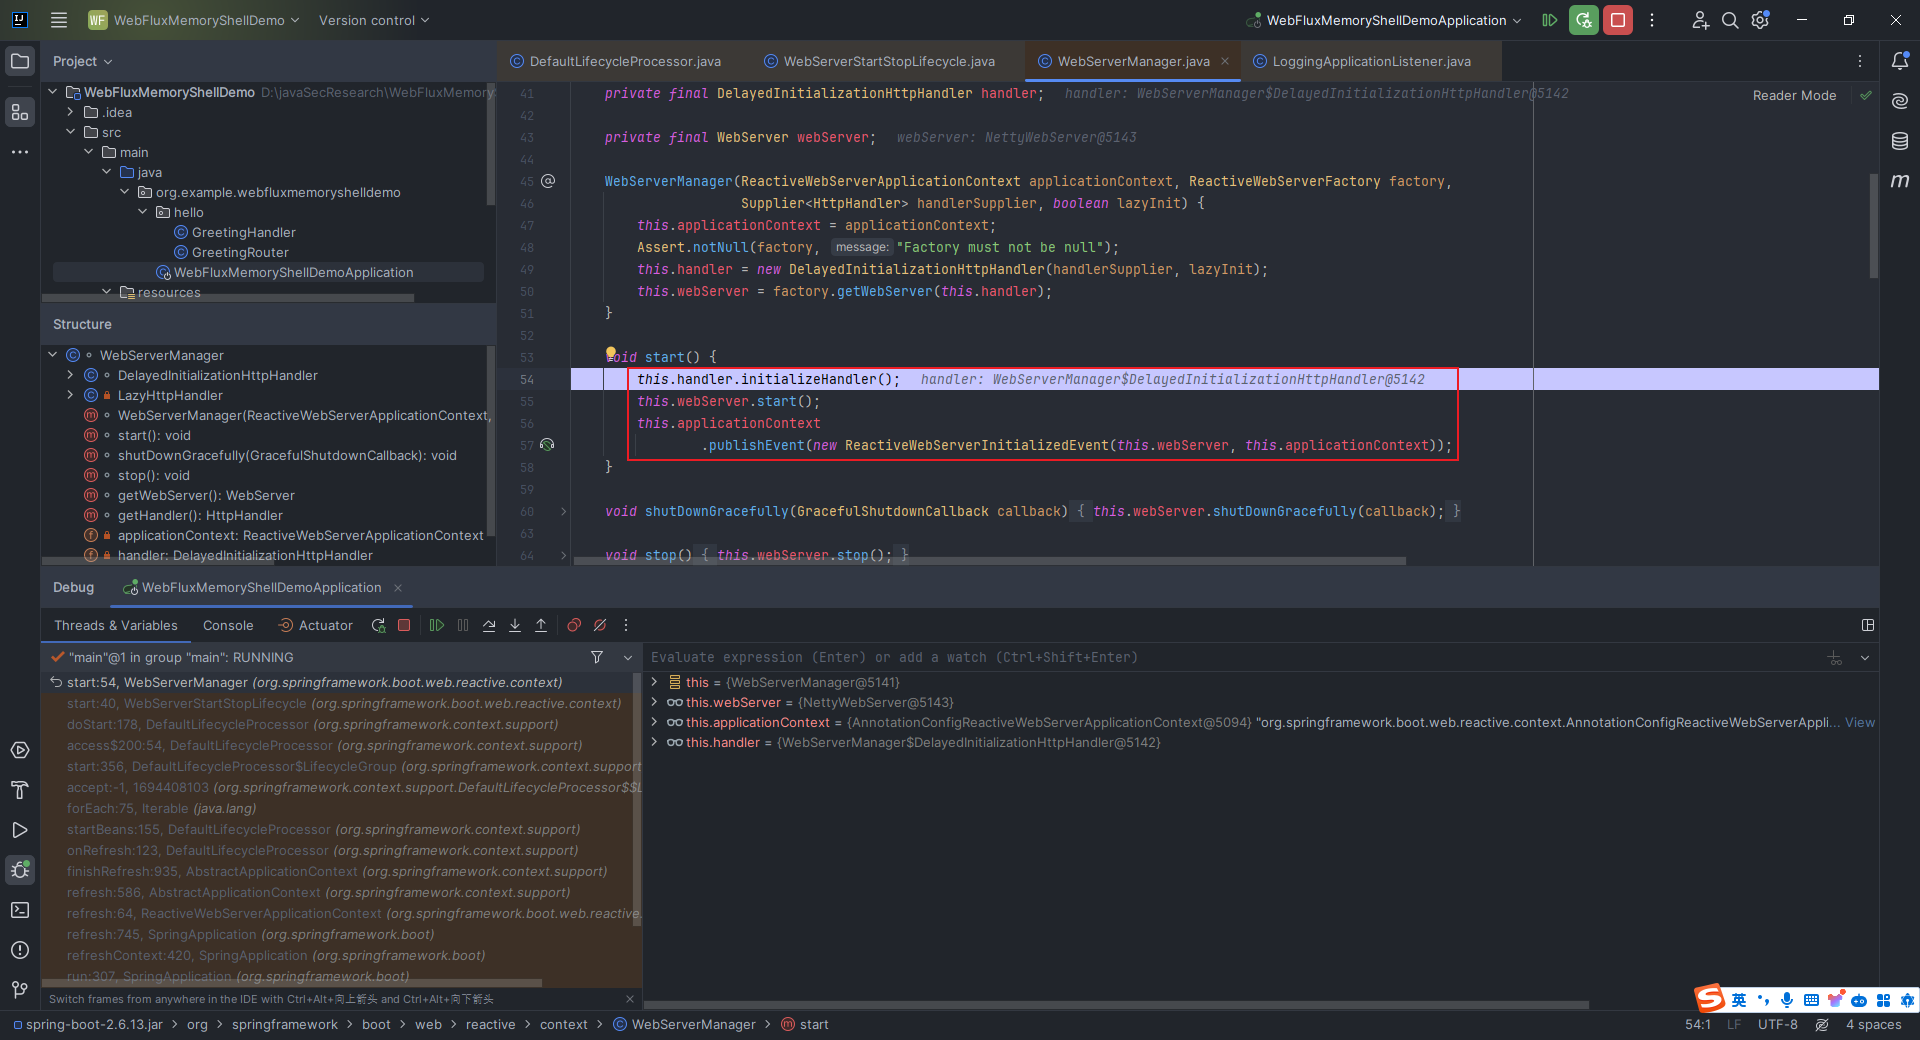Unfold shutDownGracefully method at line 60
Screen dimensions: 1920x1040
(x=563, y=511)
